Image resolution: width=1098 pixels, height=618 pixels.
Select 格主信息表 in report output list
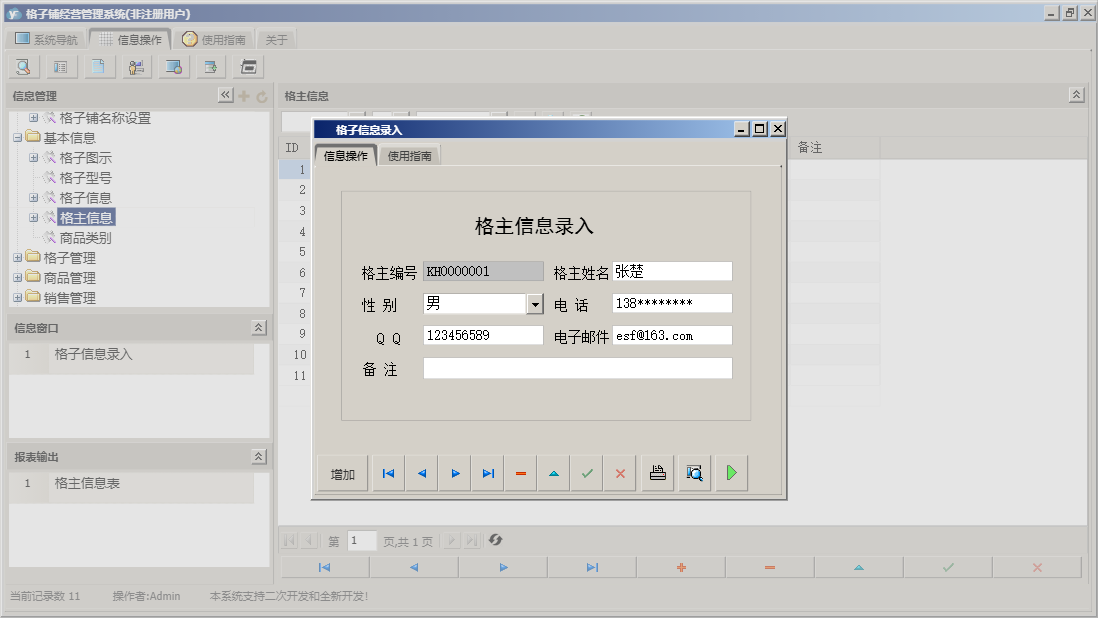click(87, 483)
